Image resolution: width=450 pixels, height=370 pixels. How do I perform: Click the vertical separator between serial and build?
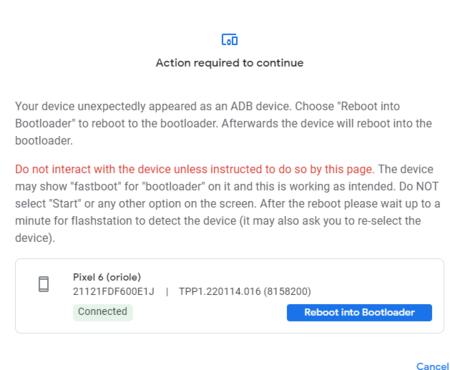pos(167,292)
